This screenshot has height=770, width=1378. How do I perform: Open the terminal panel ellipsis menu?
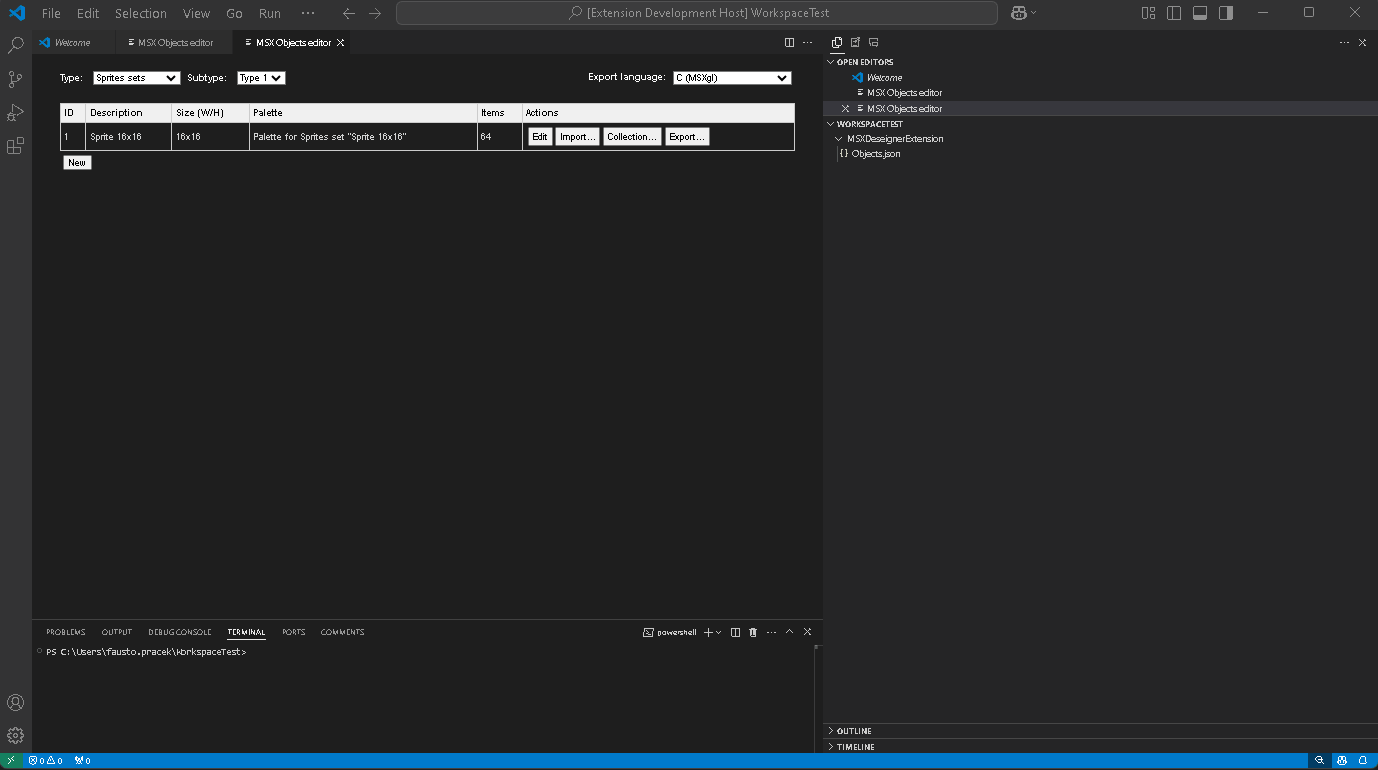coord(771,632)
